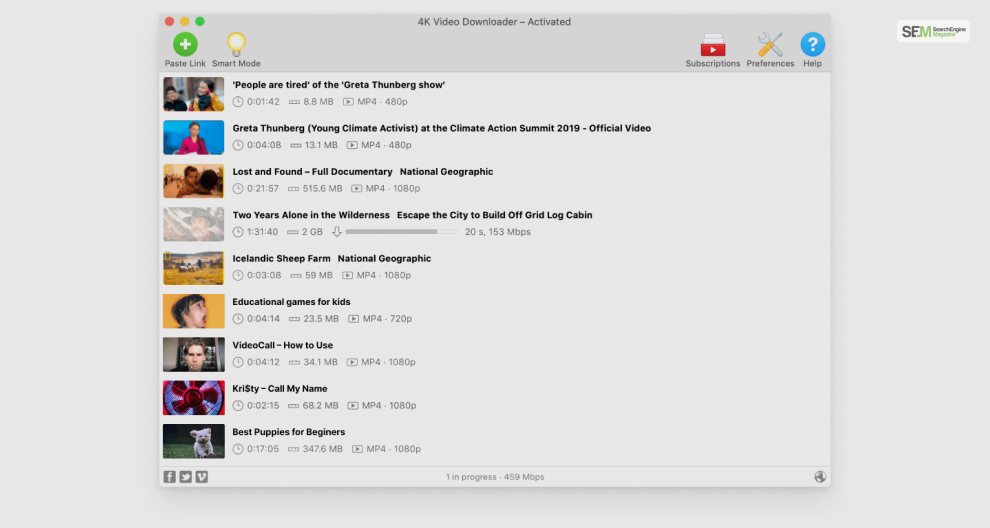Click the globe icon in status bar
The height and width of the screenshot is (528, 990).
tap(820, 477)
